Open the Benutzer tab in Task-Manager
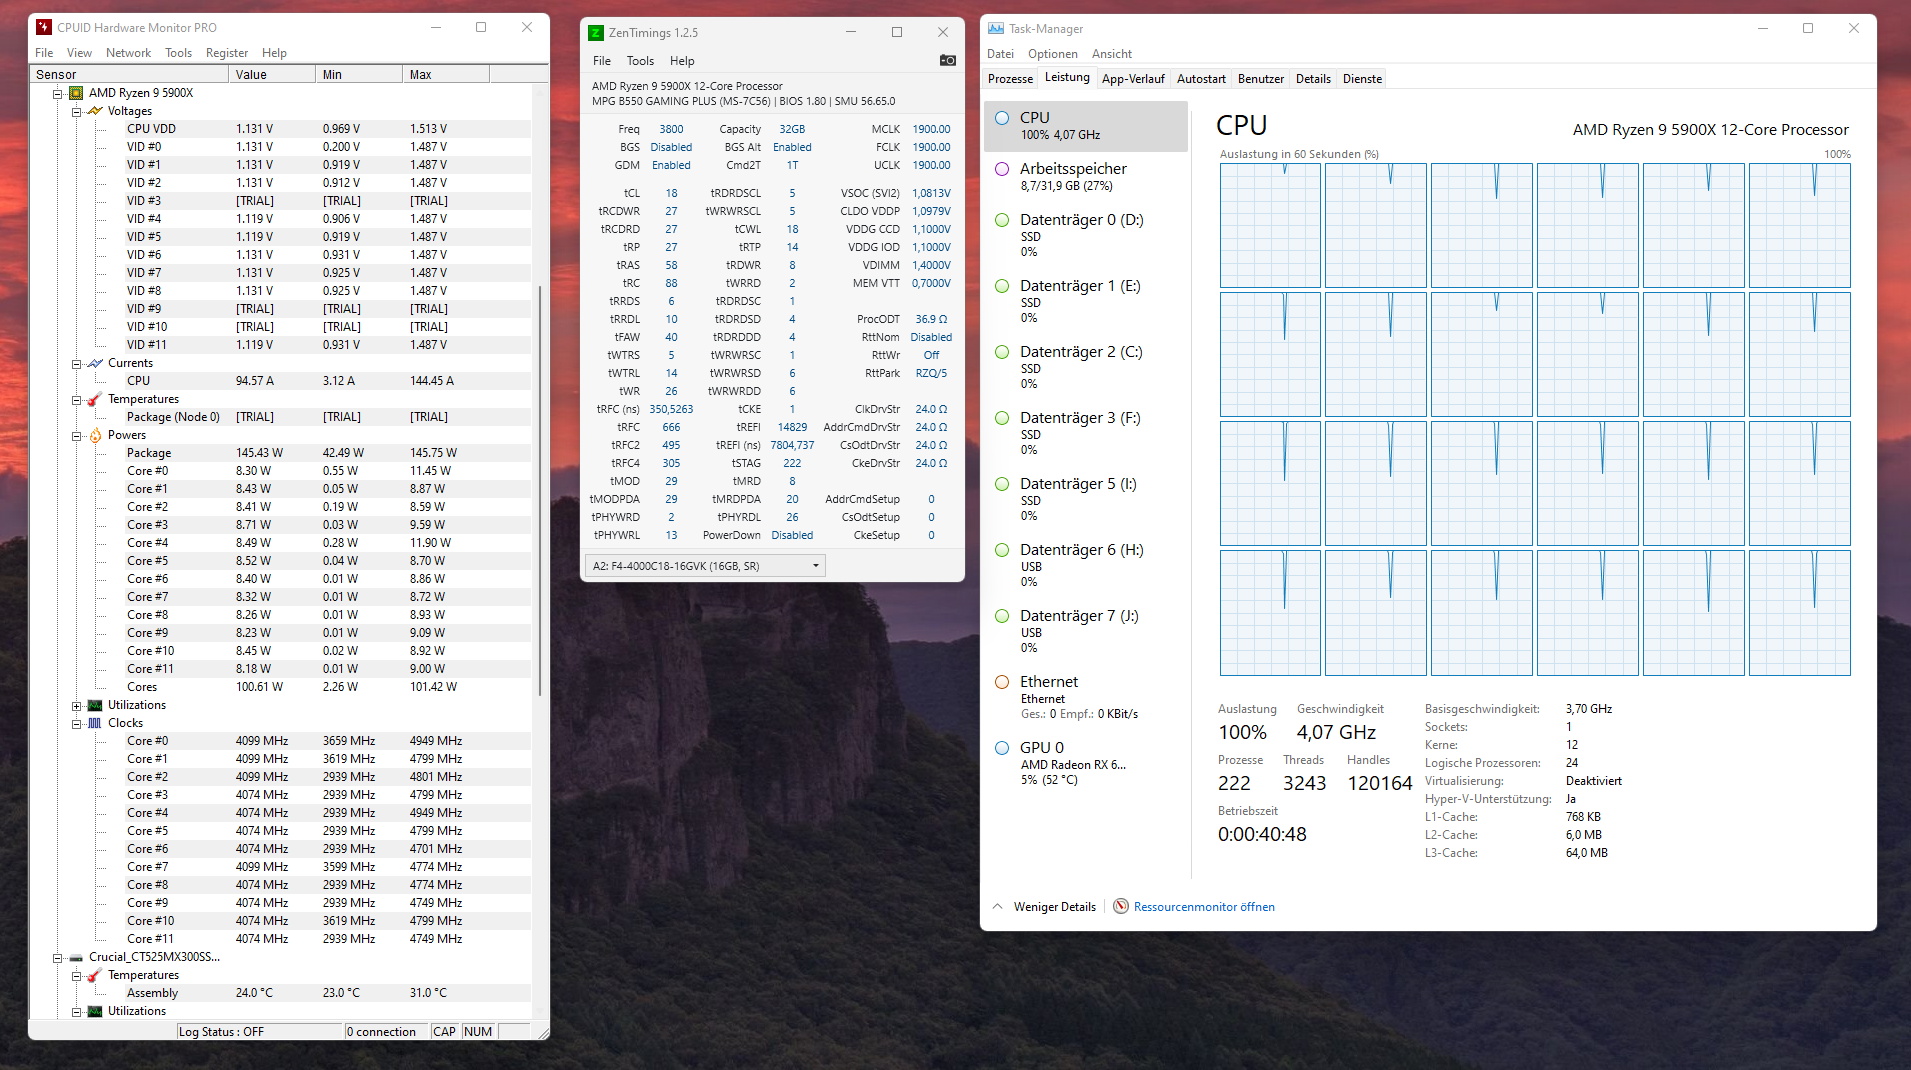This screenshot has width=1911, height=1070. pyautogui.click(x=1260, y=79)
